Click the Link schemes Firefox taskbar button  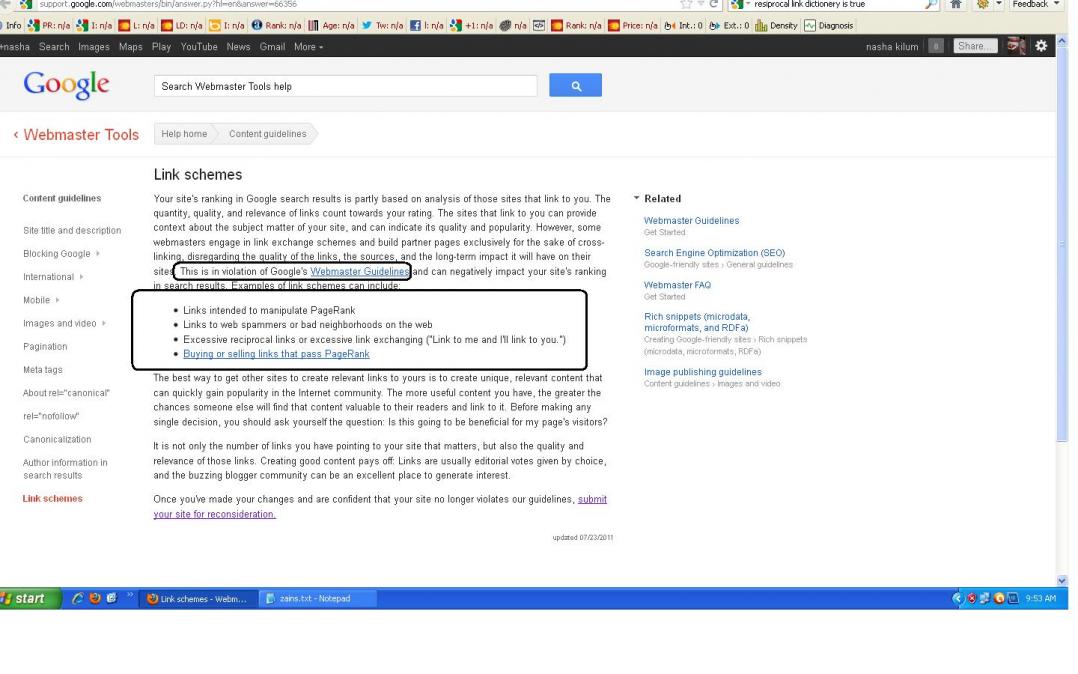199,598
